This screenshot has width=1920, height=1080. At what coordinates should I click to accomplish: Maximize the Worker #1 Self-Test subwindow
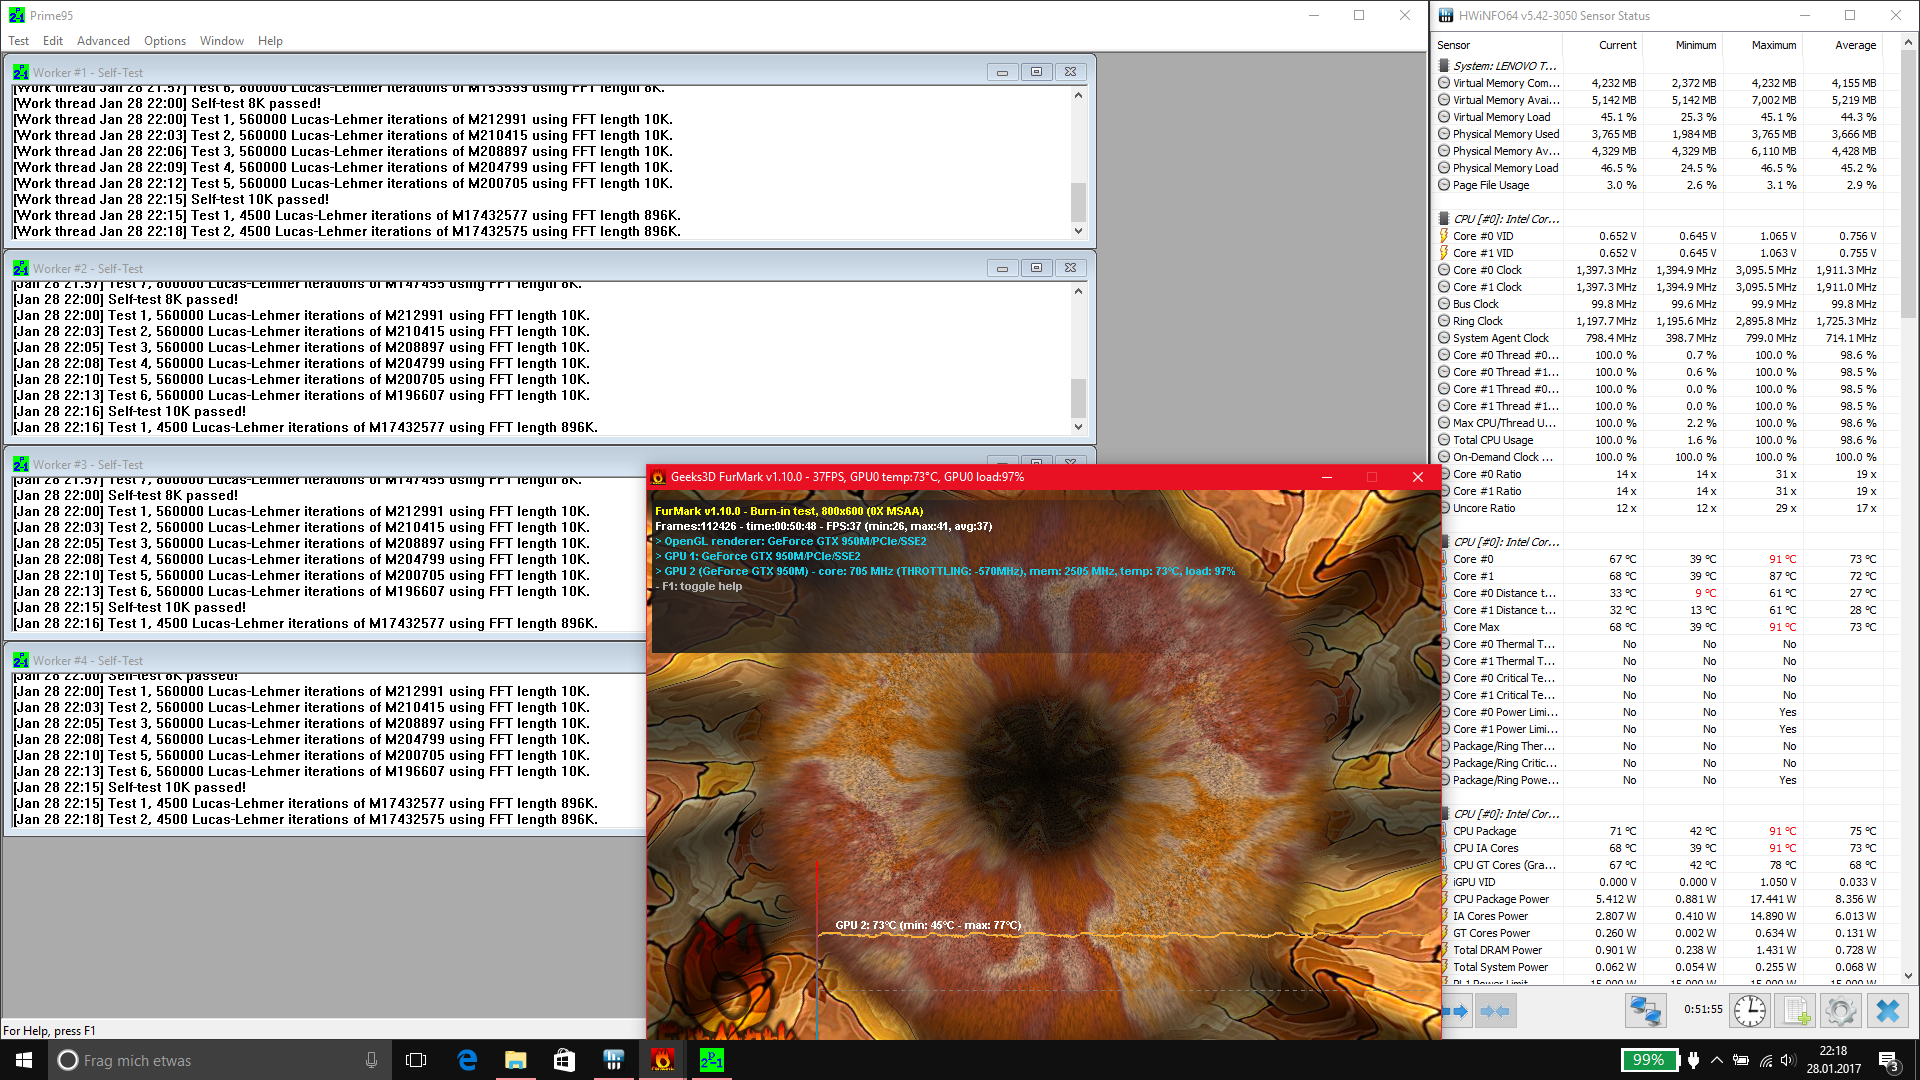tap(1036, 72)
